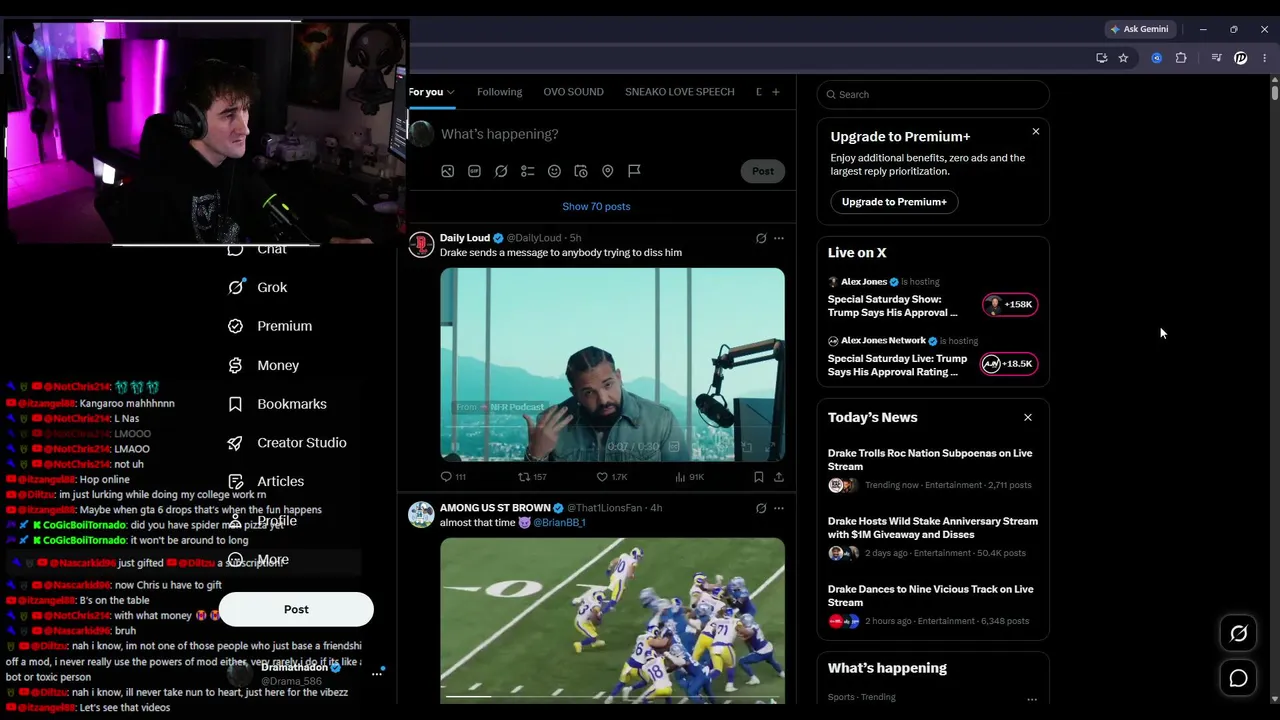Switch to the OVO SOUND tab
The height and width of the screenshot is (720, 1280).
573,92
